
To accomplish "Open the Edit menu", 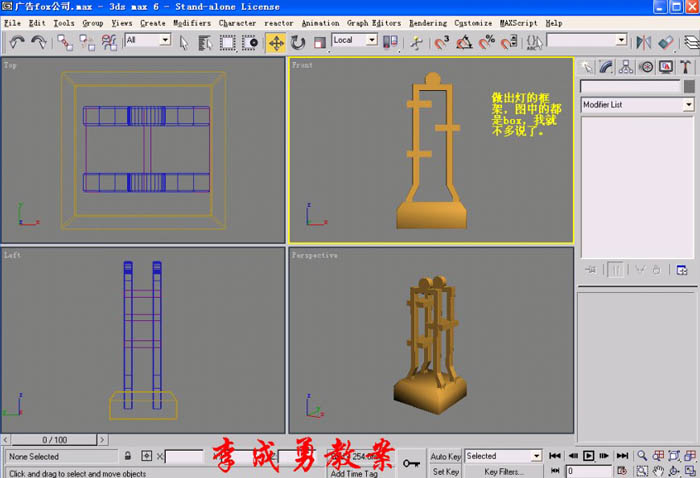I will coord(37,23).
